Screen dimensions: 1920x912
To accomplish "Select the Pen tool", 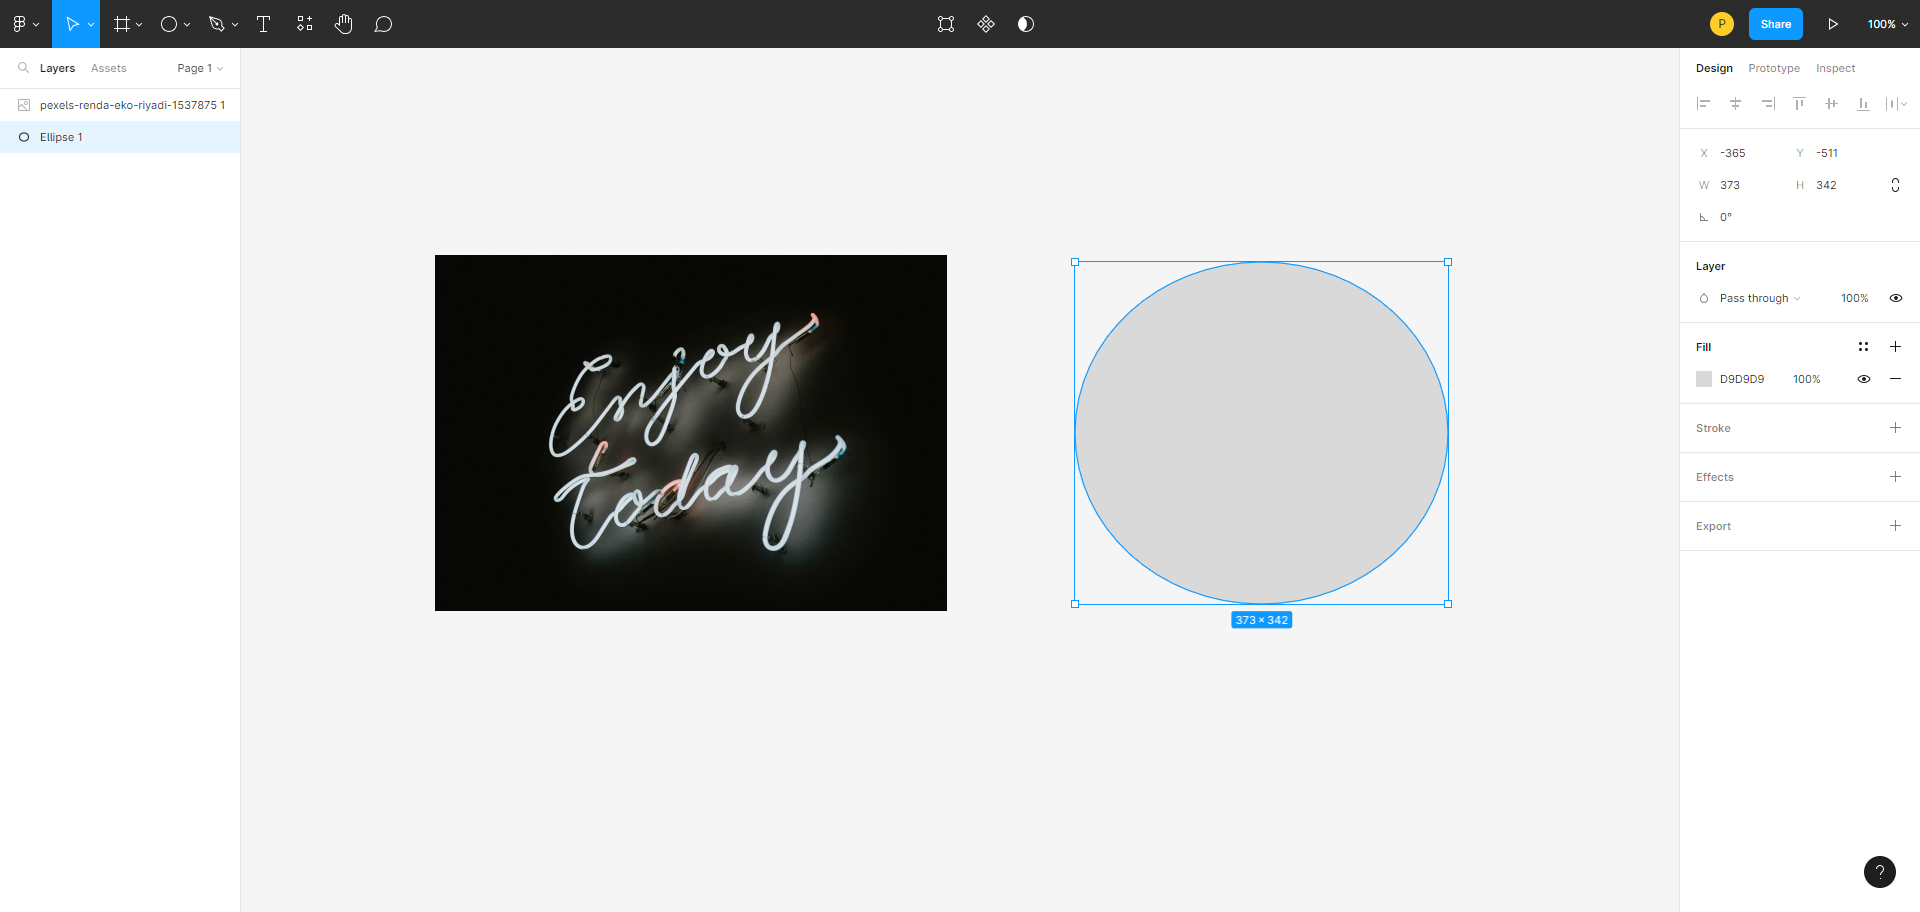I will pos(217,24).
